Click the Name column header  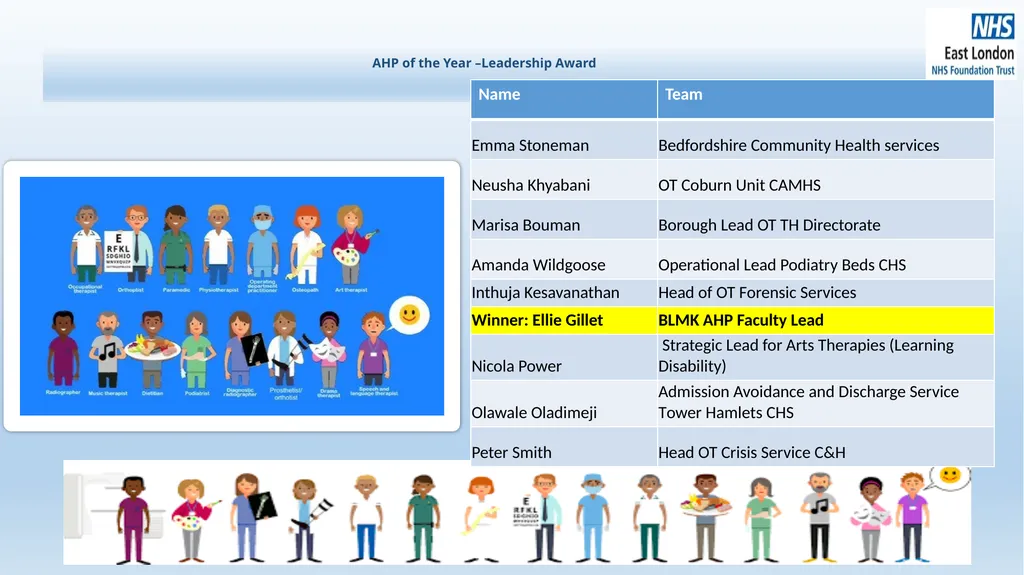(x=564, y=99)
